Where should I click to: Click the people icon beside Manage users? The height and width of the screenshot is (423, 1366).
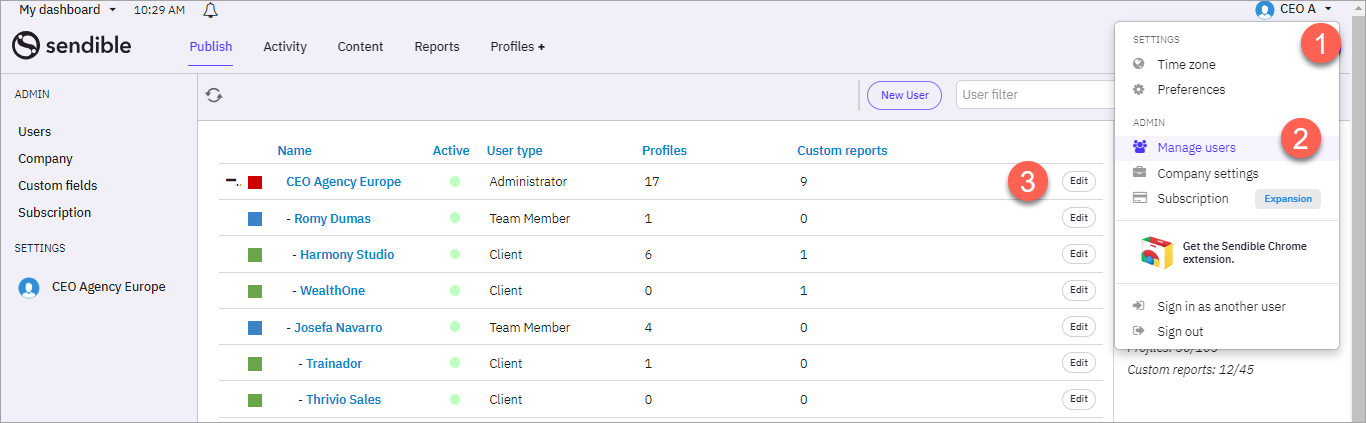1139,147
